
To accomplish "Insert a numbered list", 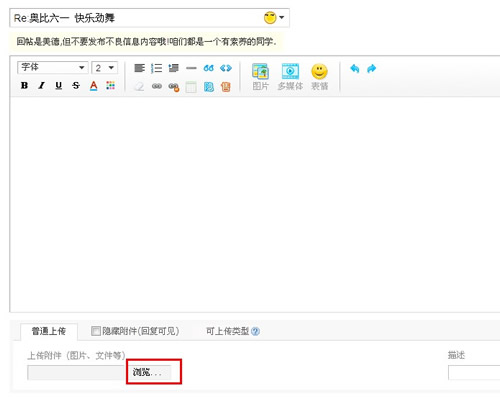I will [156, 68].
